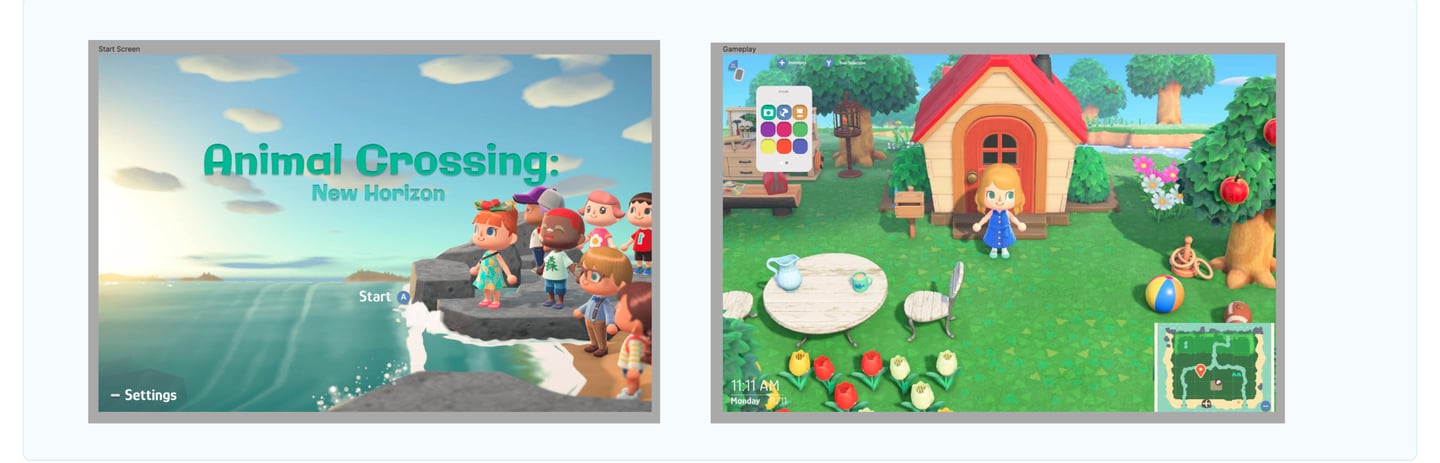Click the airport plane icon on minimap
The height and width of the screenshot is (463, 1440).
click(1206, 404)
